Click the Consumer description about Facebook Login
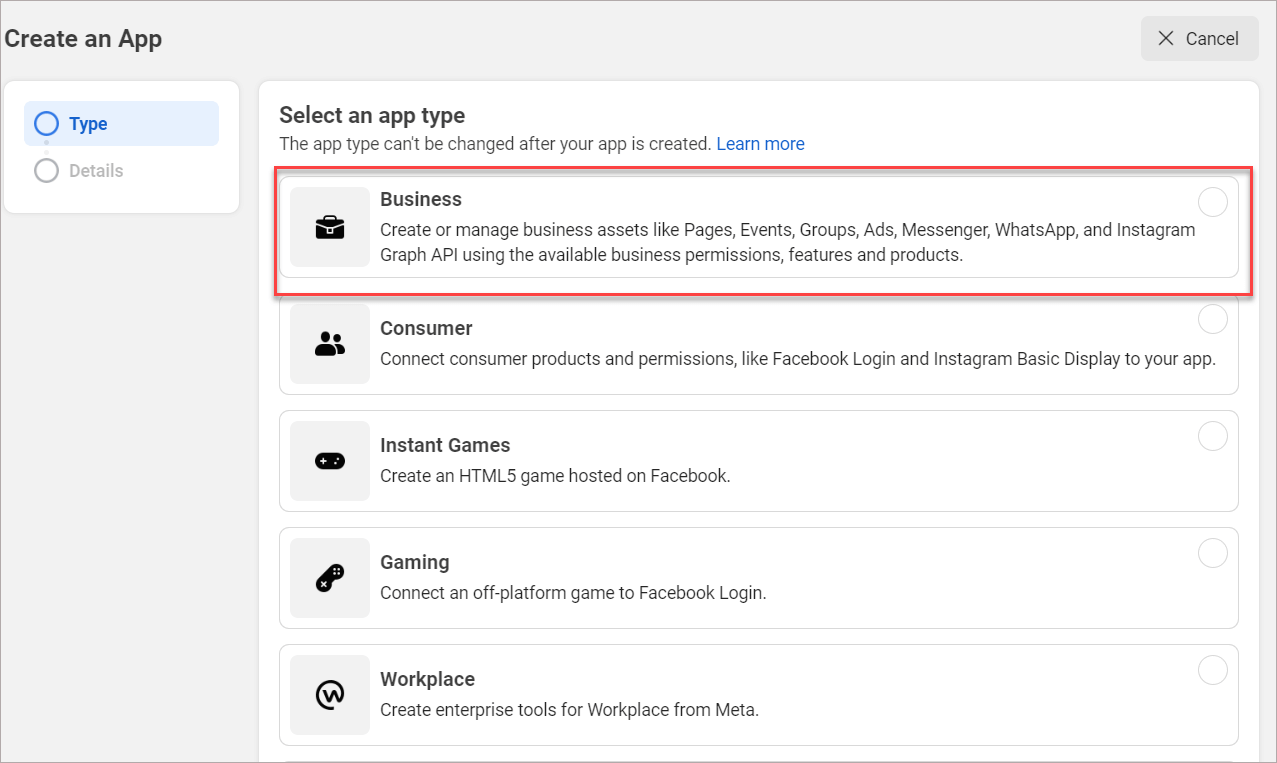This screenshot has height=763, width=1277. 798,358
